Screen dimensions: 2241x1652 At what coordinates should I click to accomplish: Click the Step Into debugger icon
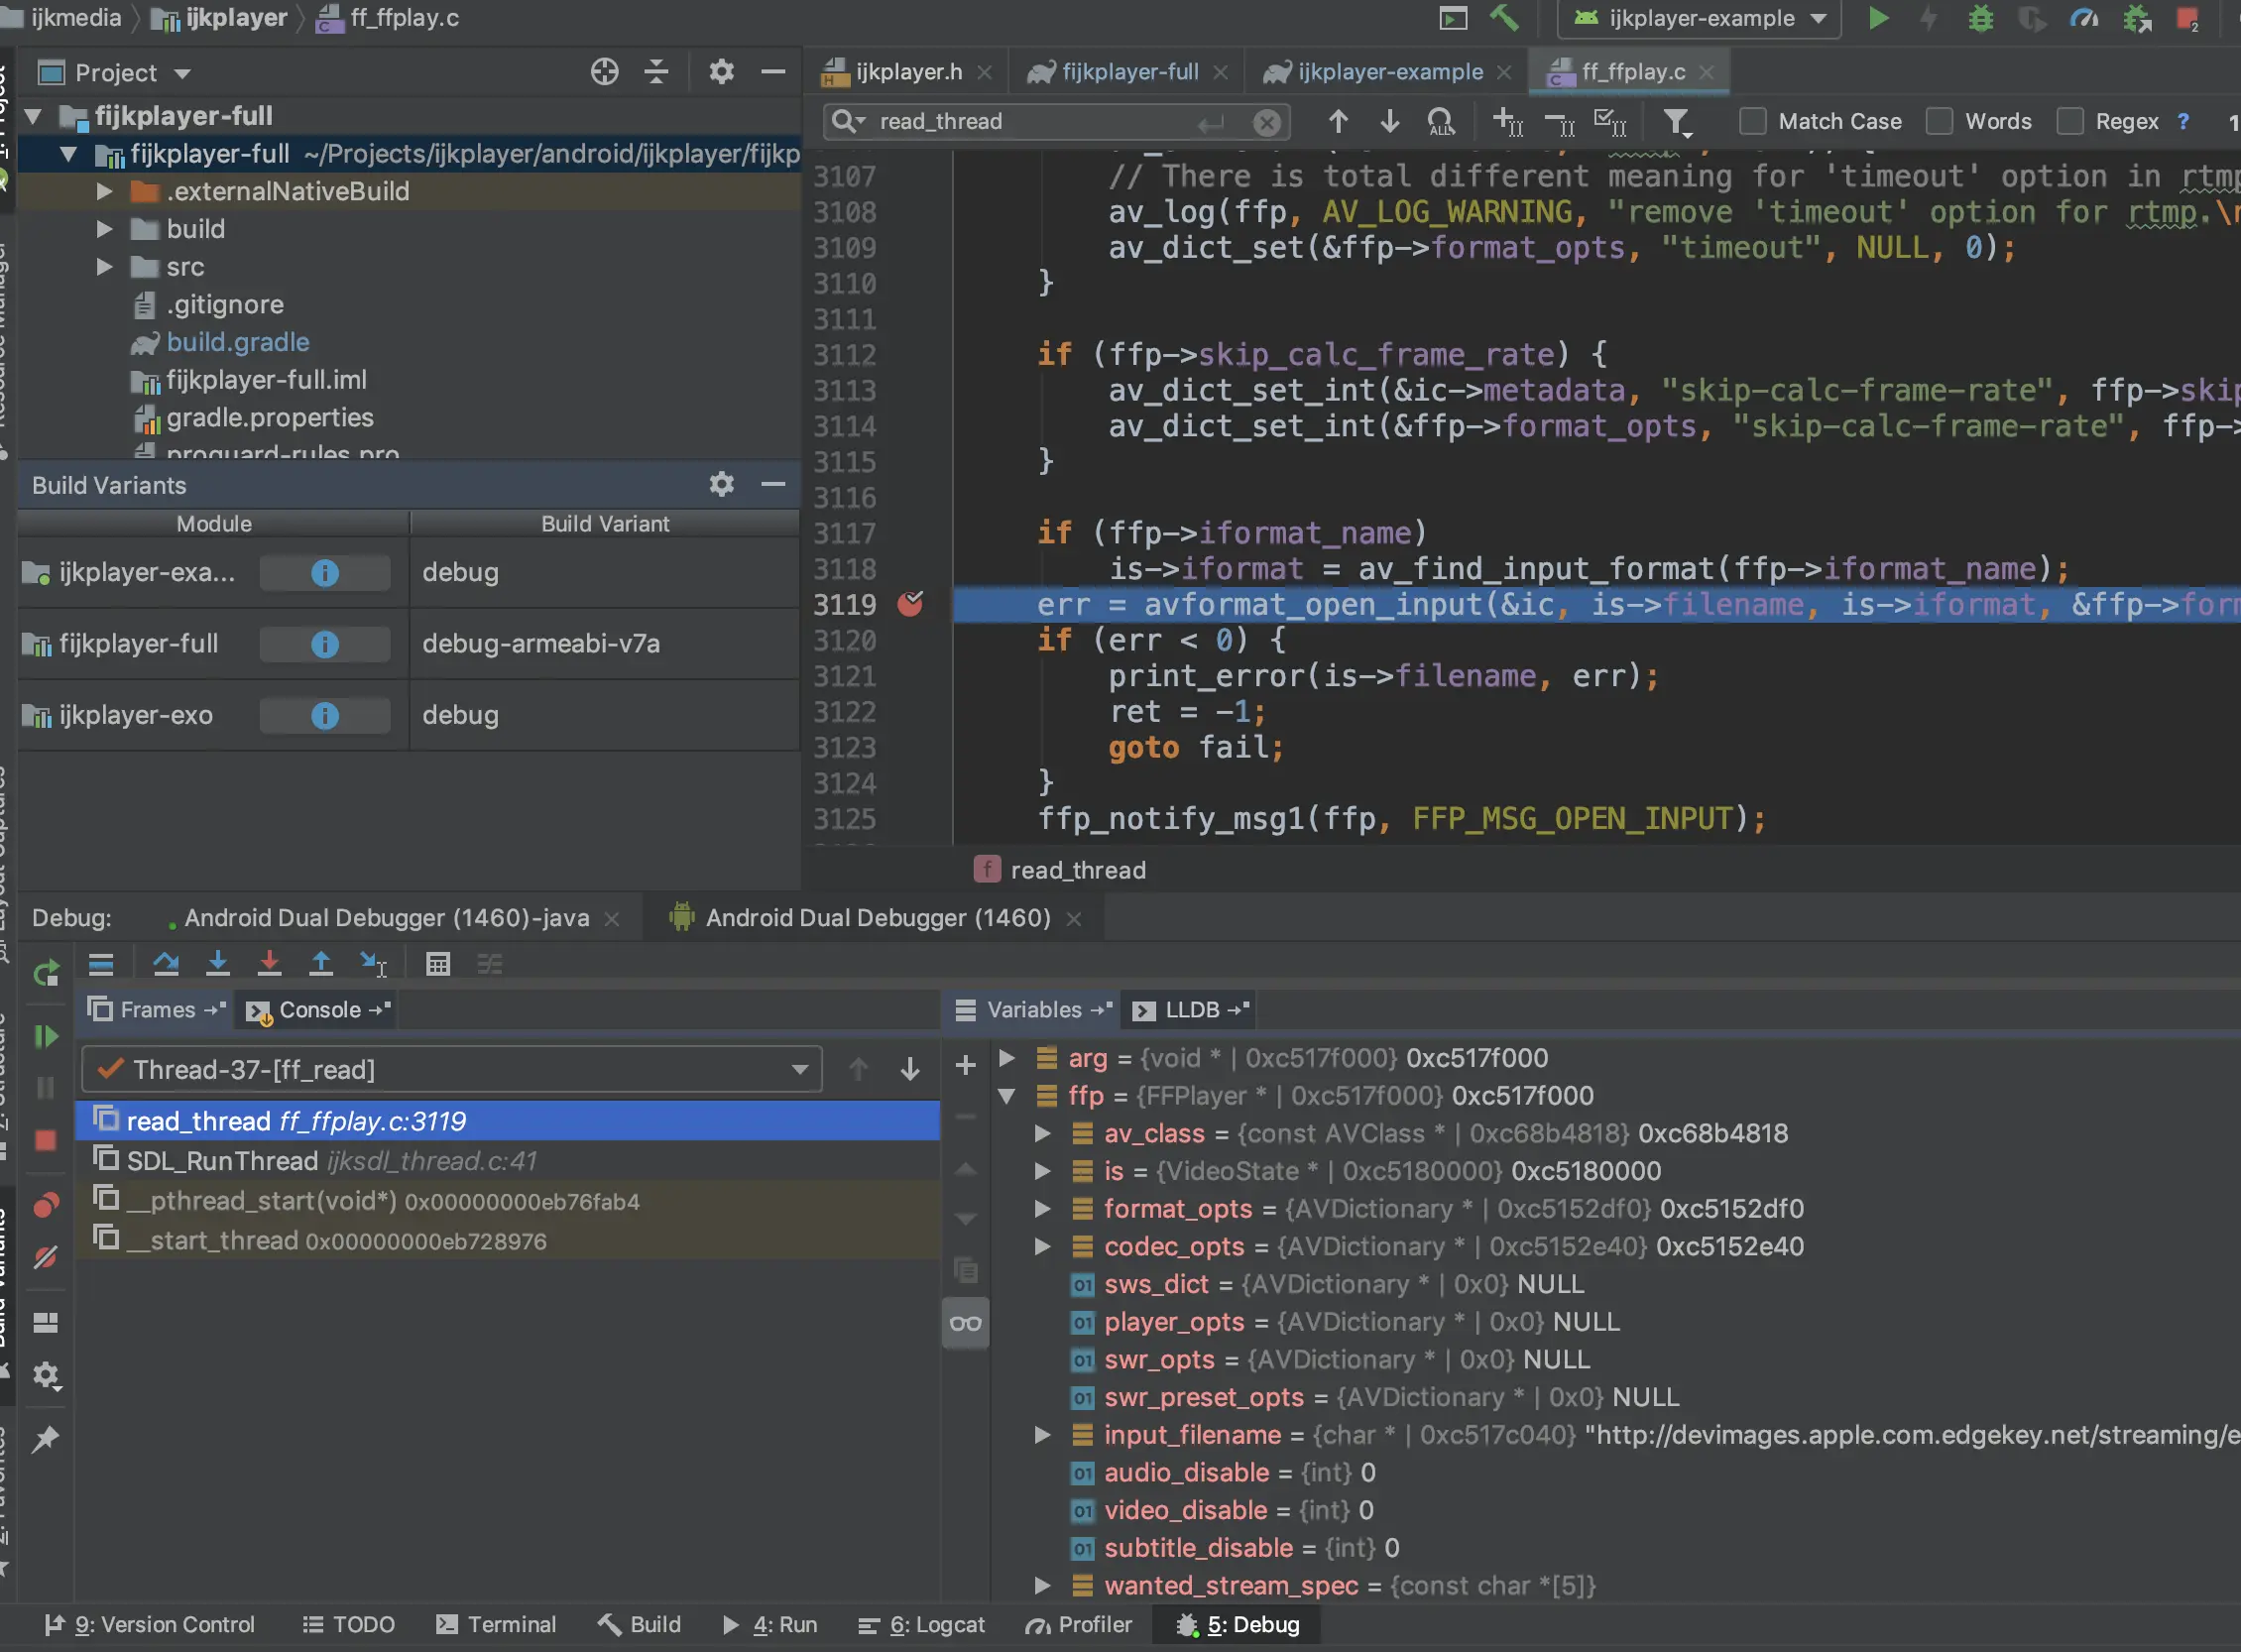click(x=217, y=964)
